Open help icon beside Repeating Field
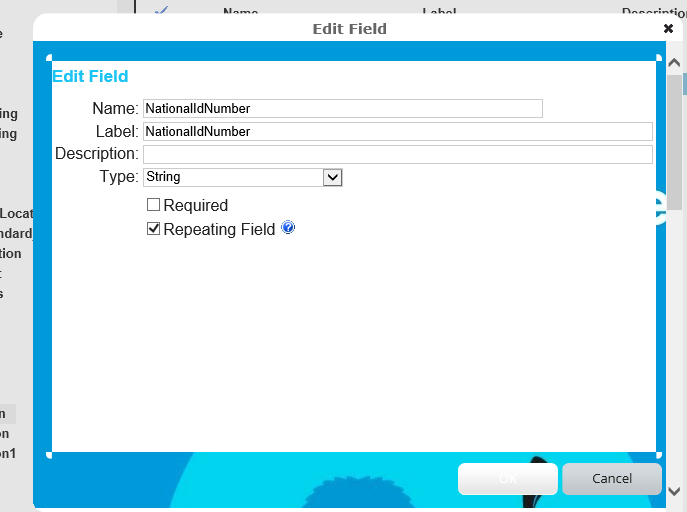Image resolution: width=687 pixels, height=512 pixels. tap(288, 228)
